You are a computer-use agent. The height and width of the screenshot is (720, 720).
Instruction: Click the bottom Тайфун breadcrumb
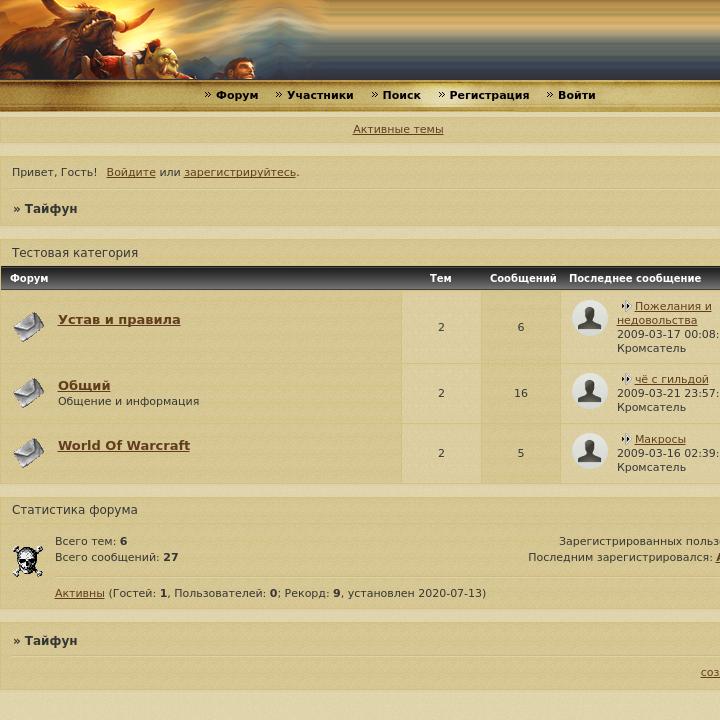(x=51, y=641)
